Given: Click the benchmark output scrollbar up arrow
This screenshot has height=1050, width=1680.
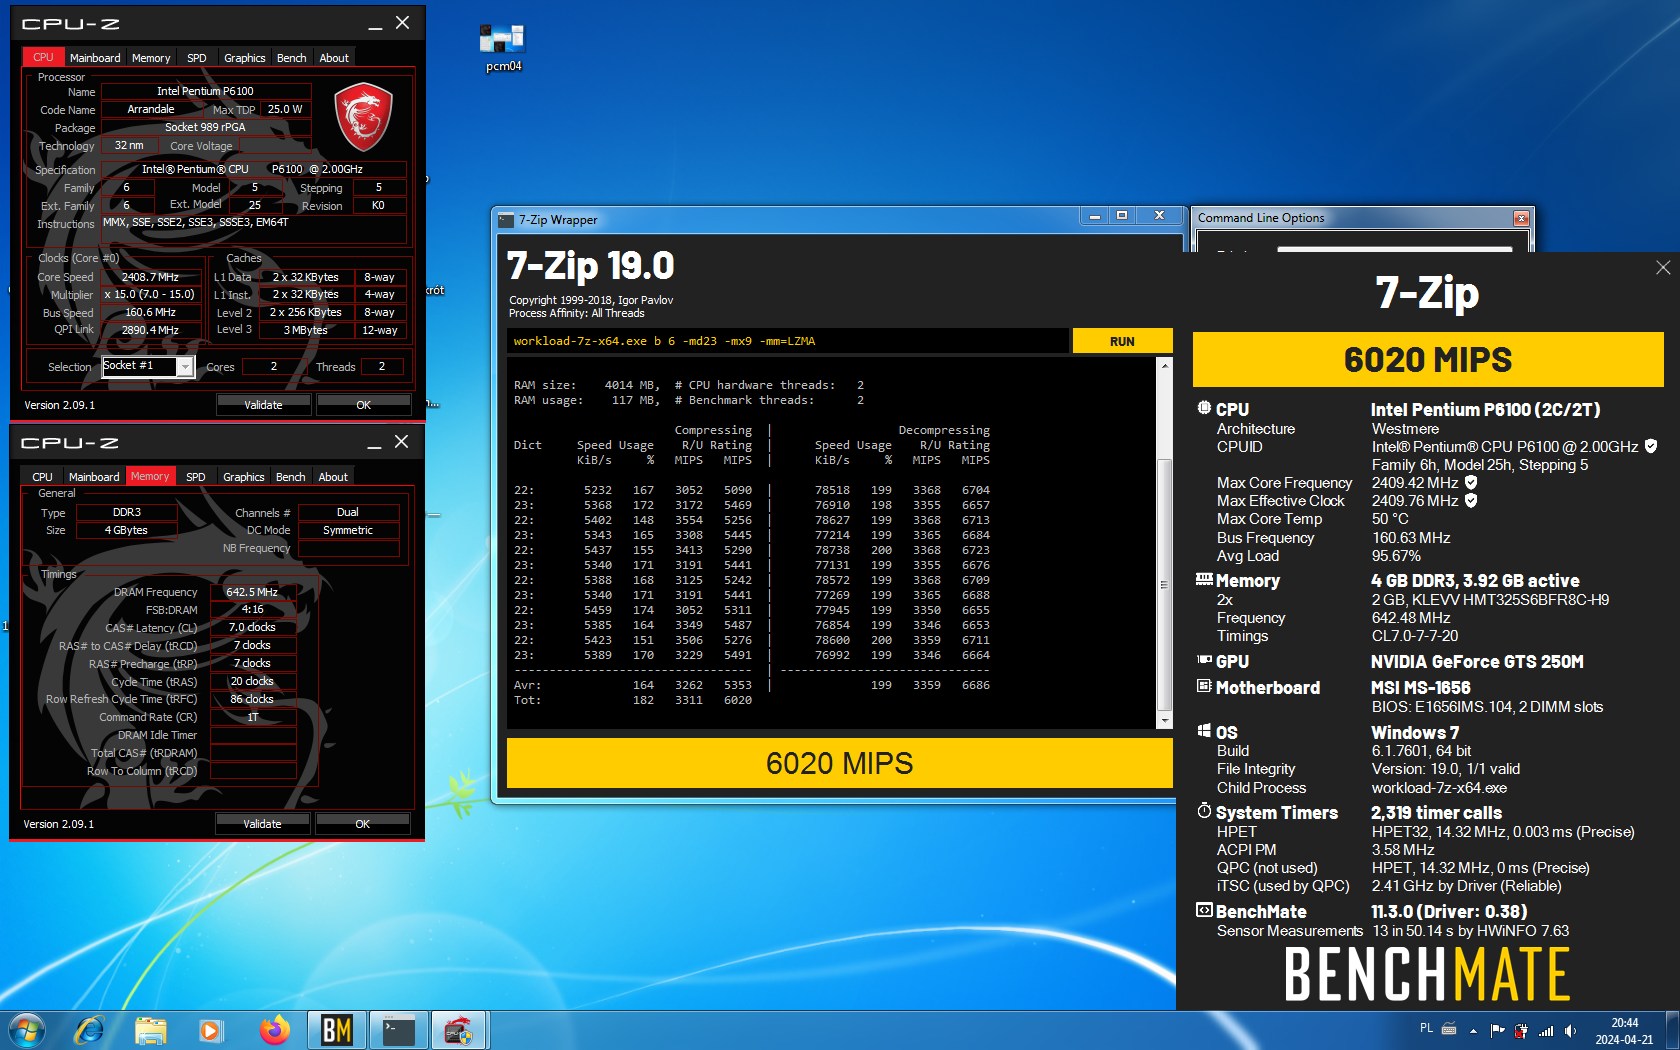Looking at the screenshot, I should coord(1164,366).
